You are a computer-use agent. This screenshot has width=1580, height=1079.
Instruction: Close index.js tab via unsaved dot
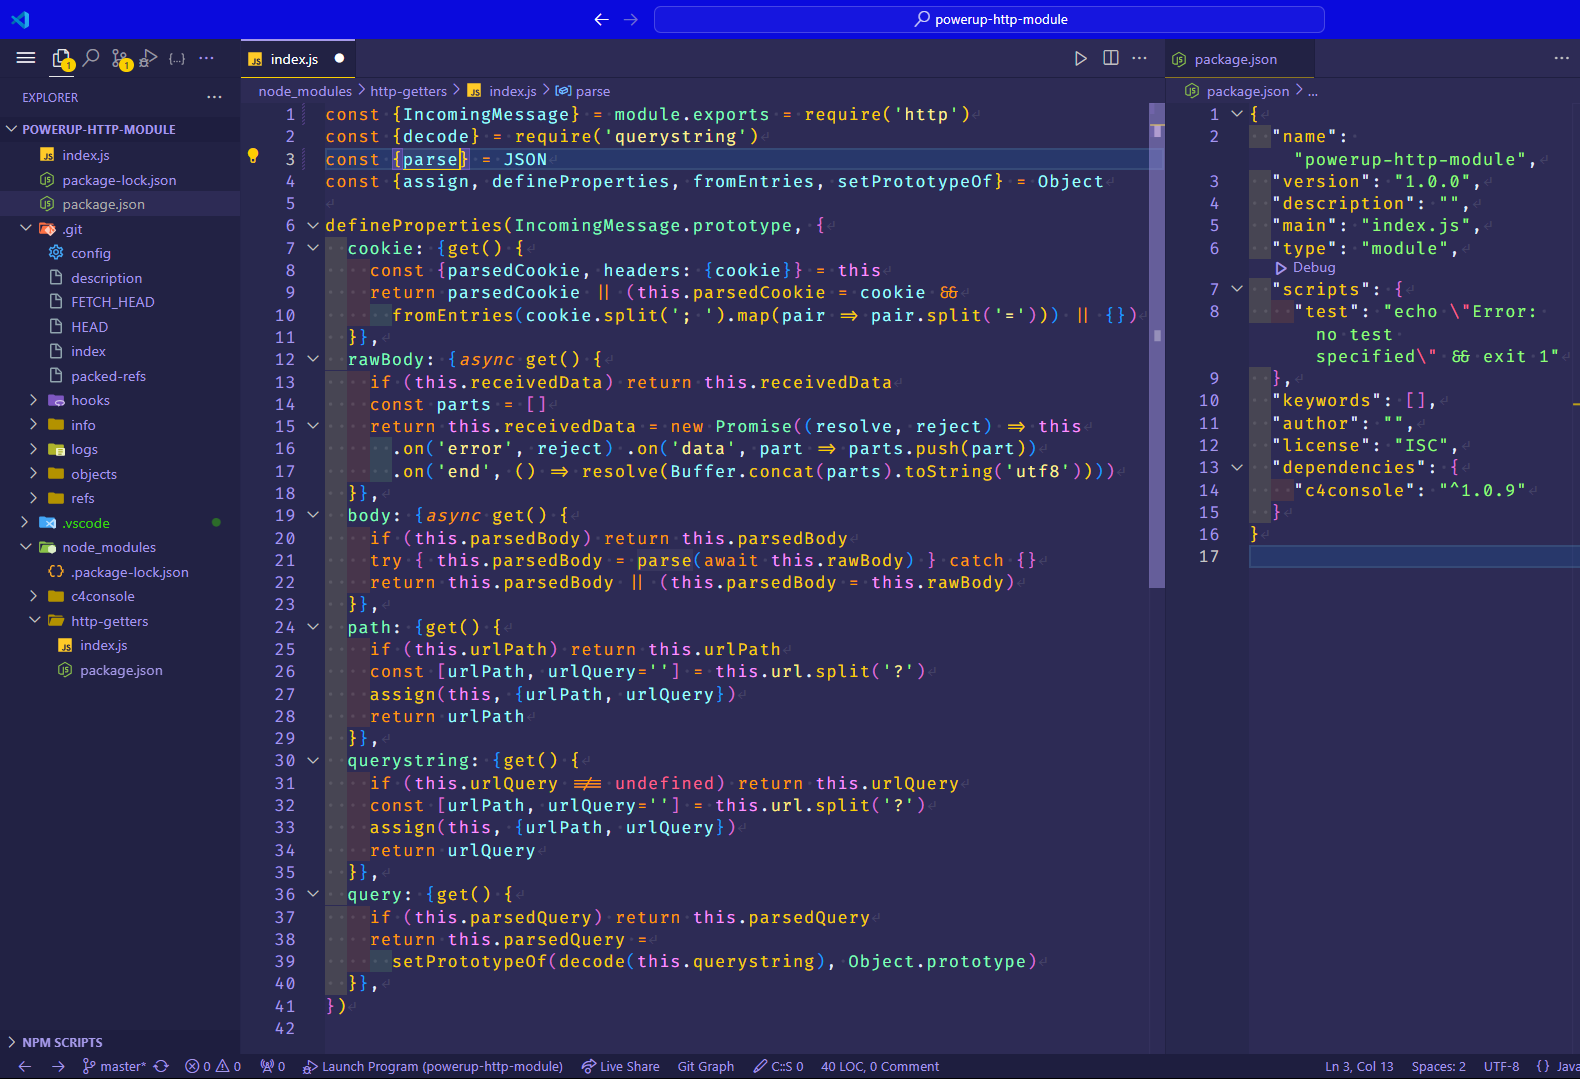click(x=339, y=58)
